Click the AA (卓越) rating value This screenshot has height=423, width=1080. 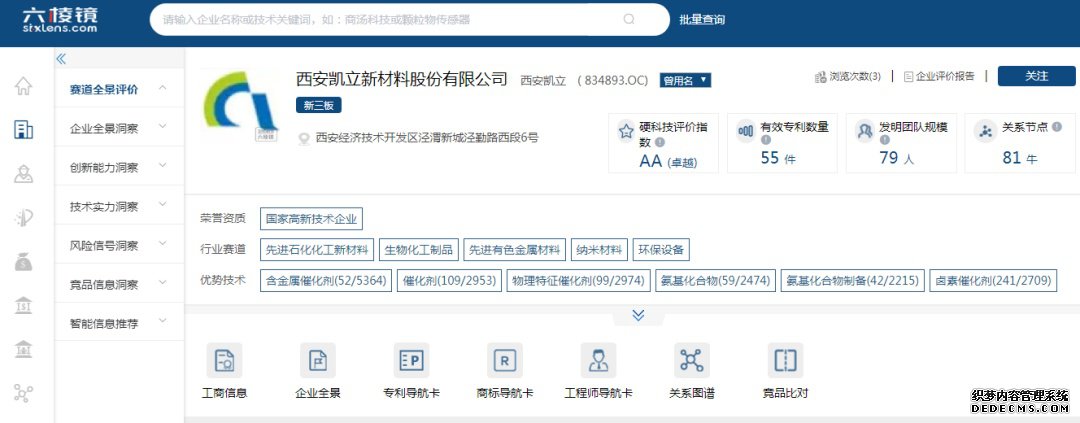click(x=667, y=162)
